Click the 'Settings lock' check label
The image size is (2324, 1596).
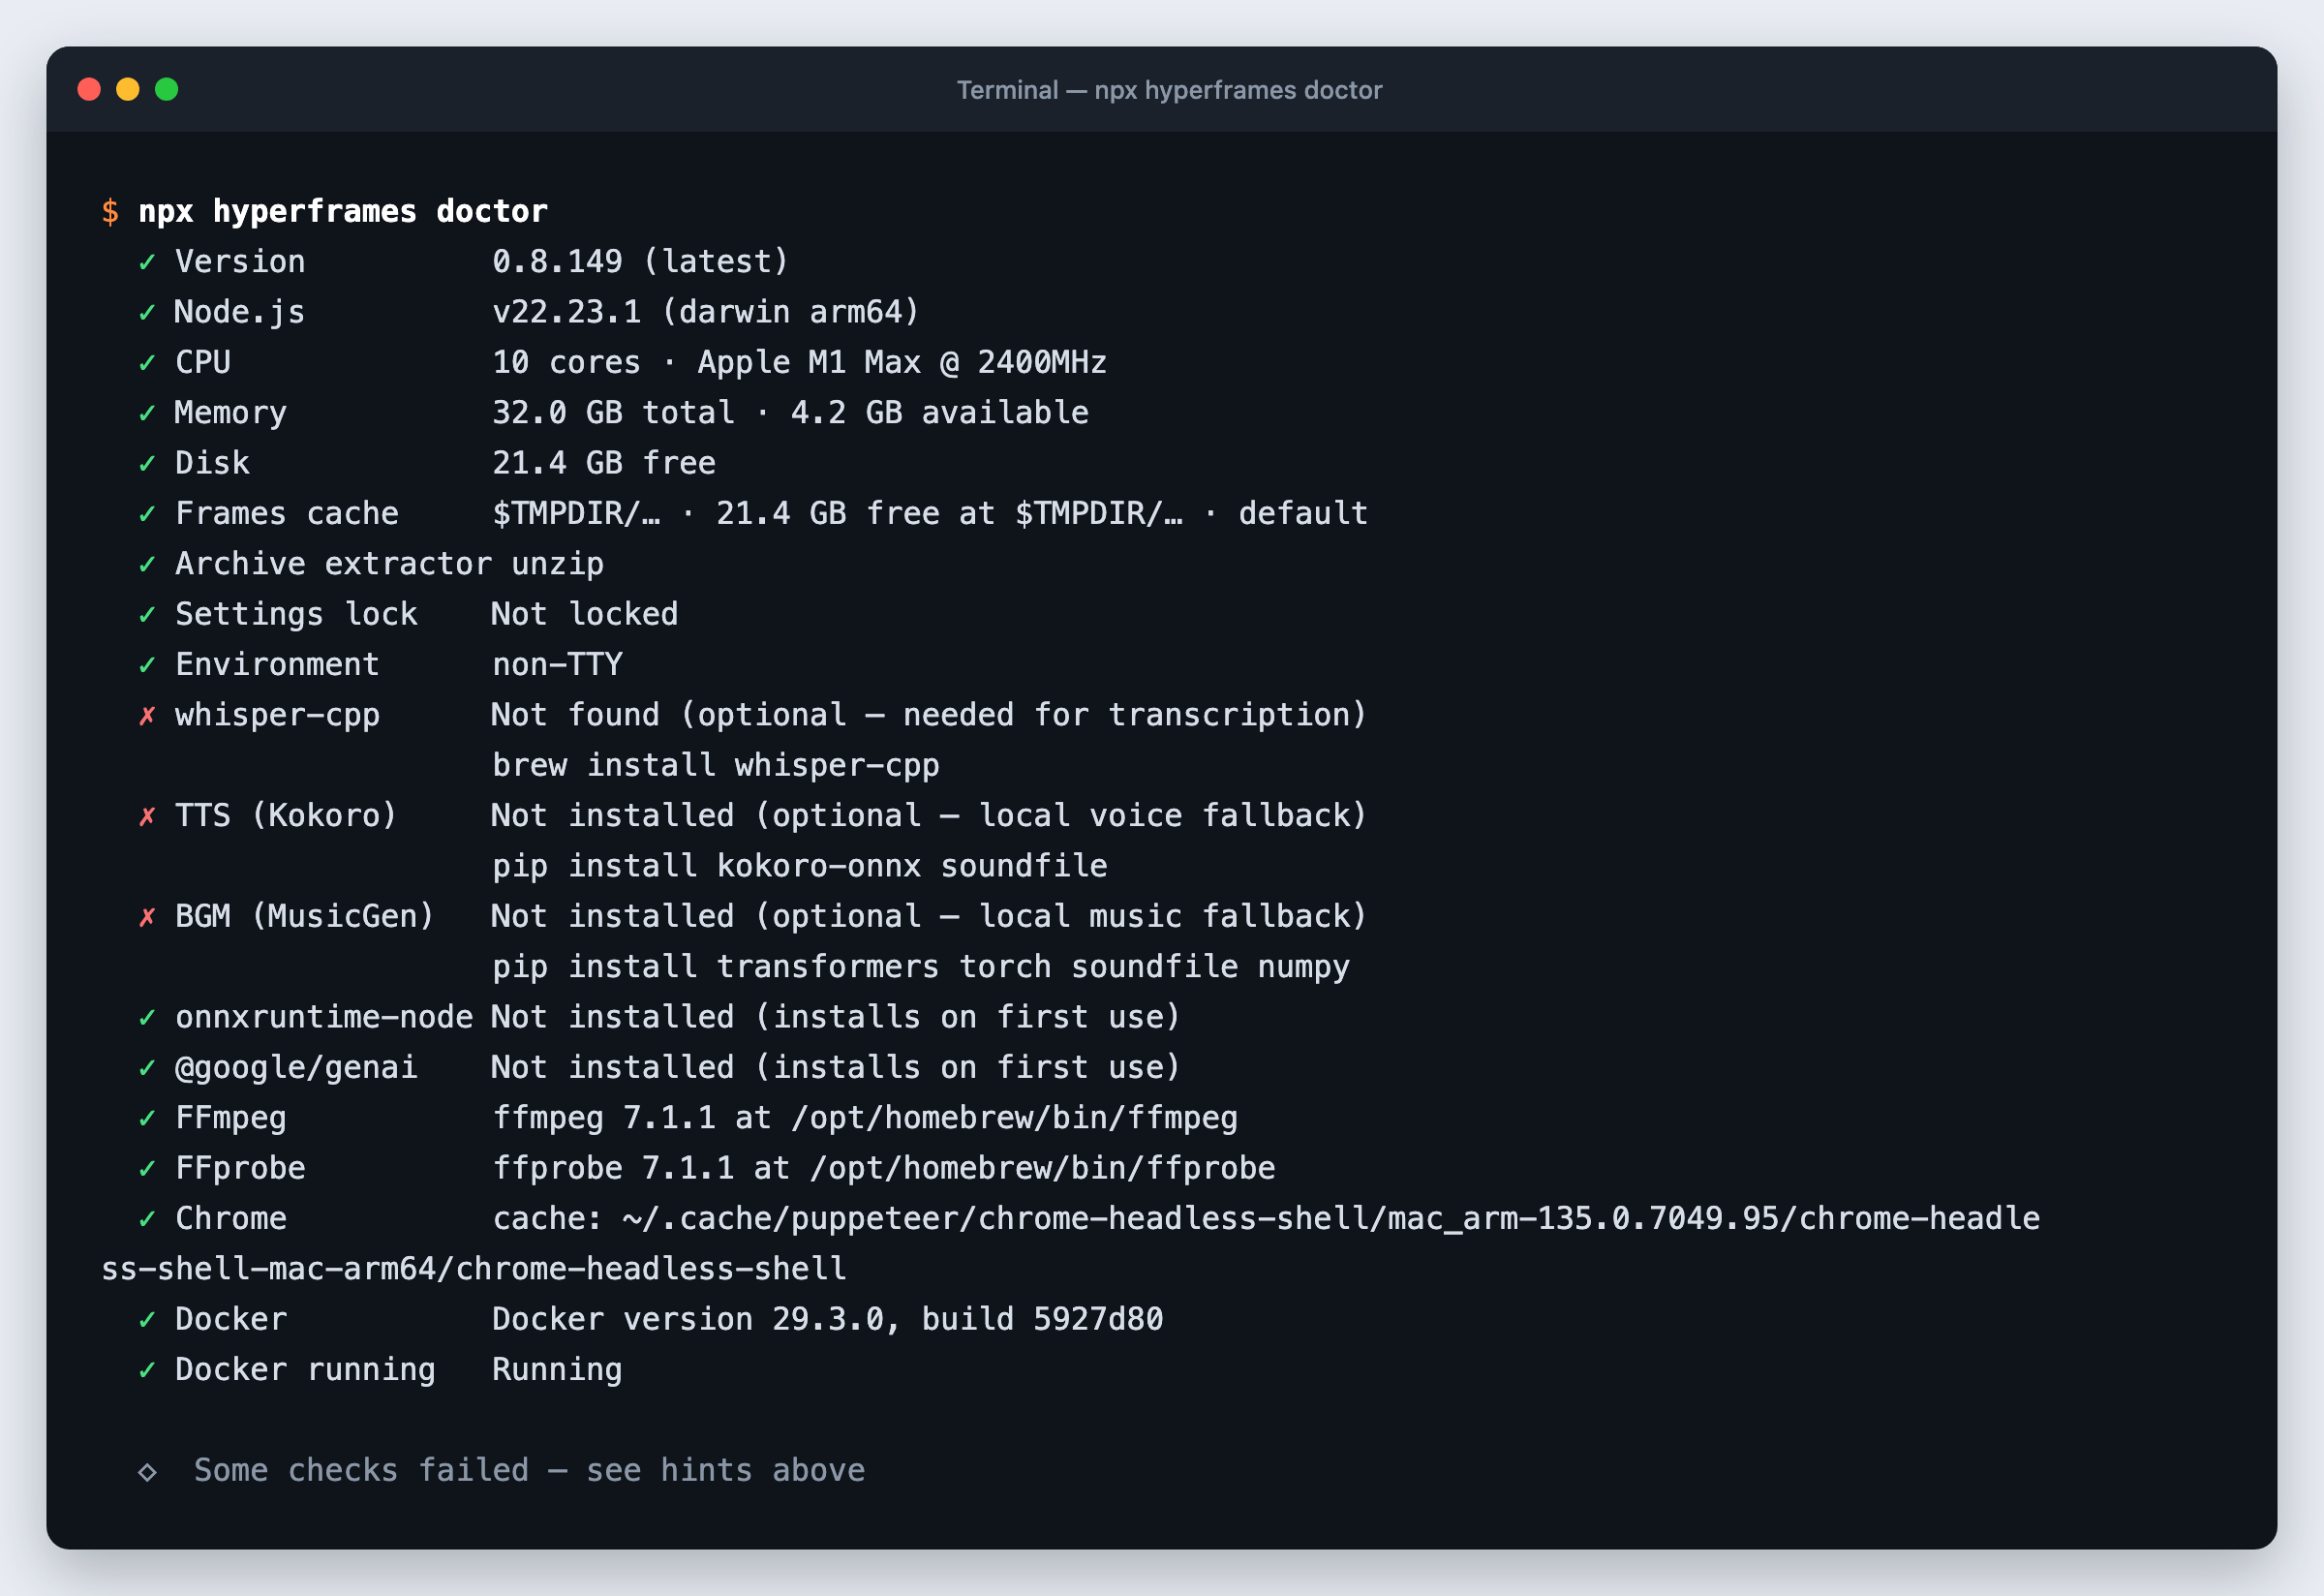296,615
